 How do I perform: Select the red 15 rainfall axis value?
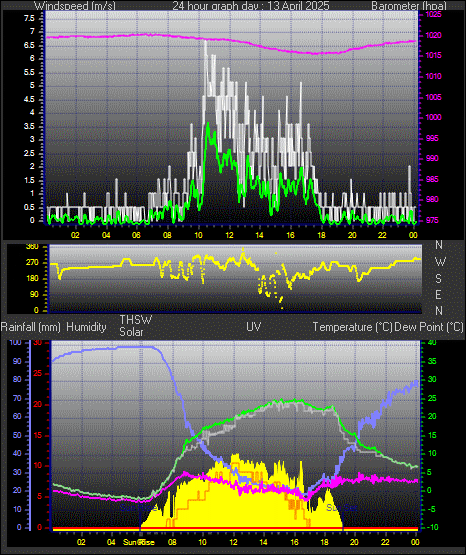pos(38,435)
